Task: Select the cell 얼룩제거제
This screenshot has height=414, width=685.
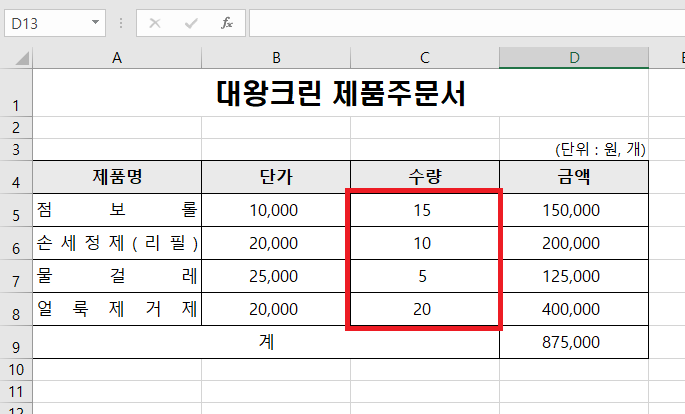Action: [117, 309]
